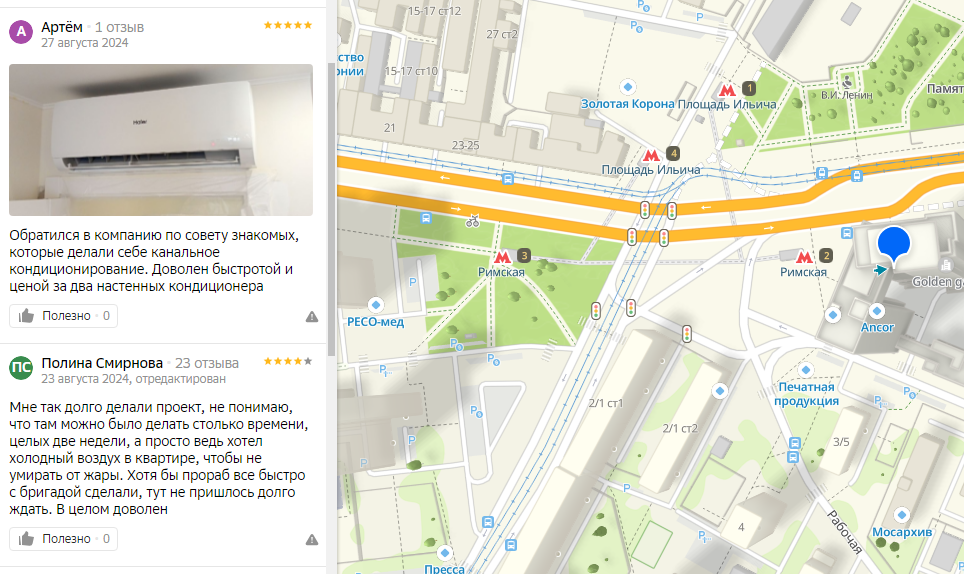Click the В.И. Ленин monument marker

[x=847, y=81]
